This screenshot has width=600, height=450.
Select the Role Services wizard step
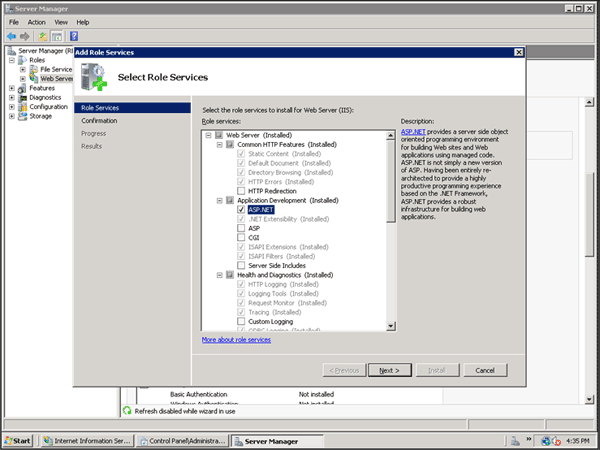[x=132, y=108]
